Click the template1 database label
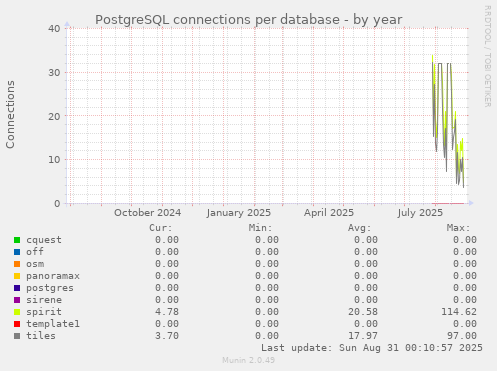Screen dimensions: 497x371 tap(53, 324)
